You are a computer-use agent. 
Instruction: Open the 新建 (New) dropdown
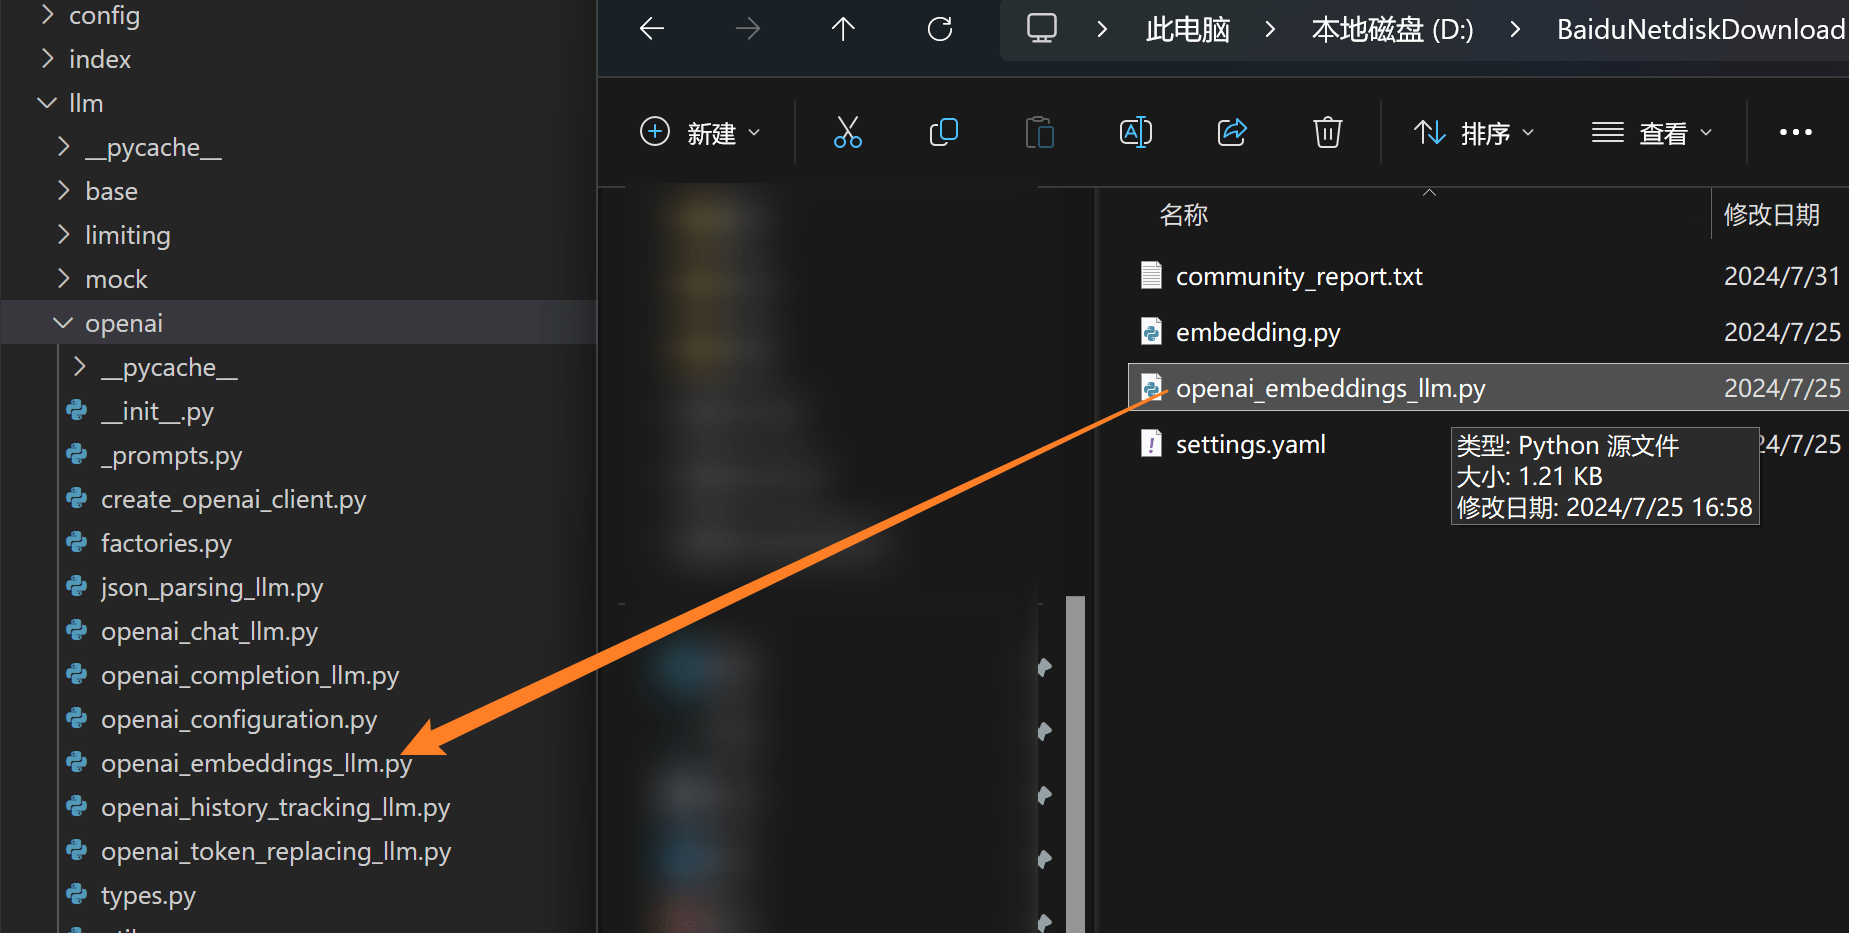(700, 132)
